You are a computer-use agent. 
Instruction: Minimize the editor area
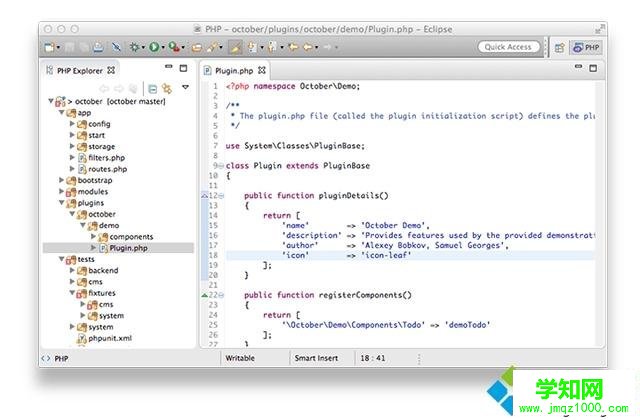pyautogui.click(x=578, y=67)
